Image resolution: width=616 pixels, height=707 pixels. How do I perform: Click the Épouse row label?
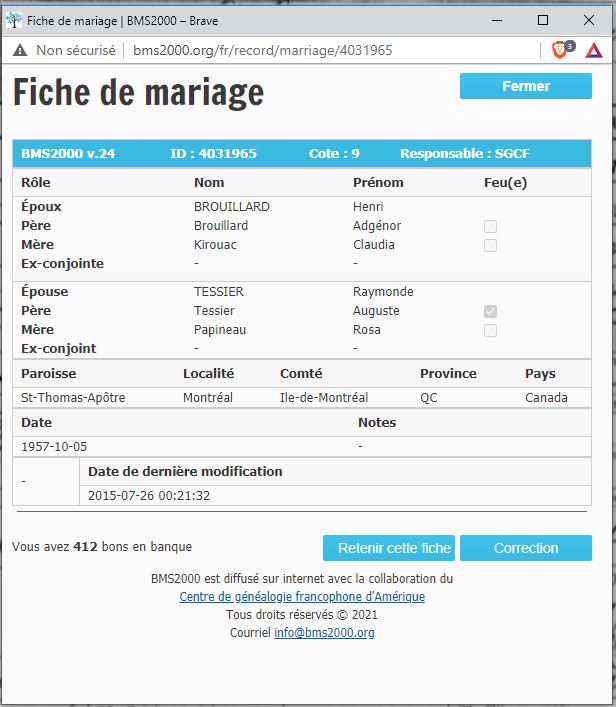[45, 292]
